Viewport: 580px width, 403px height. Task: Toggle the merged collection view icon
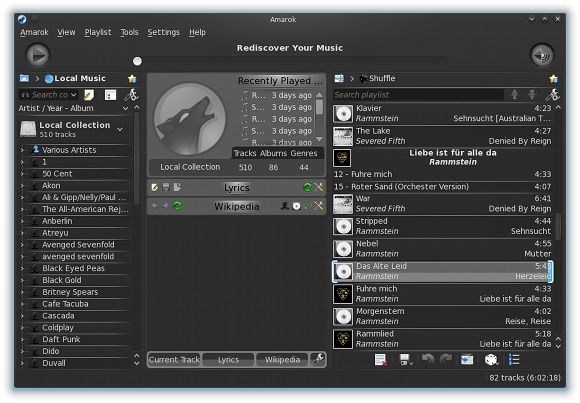pos(110,95)
